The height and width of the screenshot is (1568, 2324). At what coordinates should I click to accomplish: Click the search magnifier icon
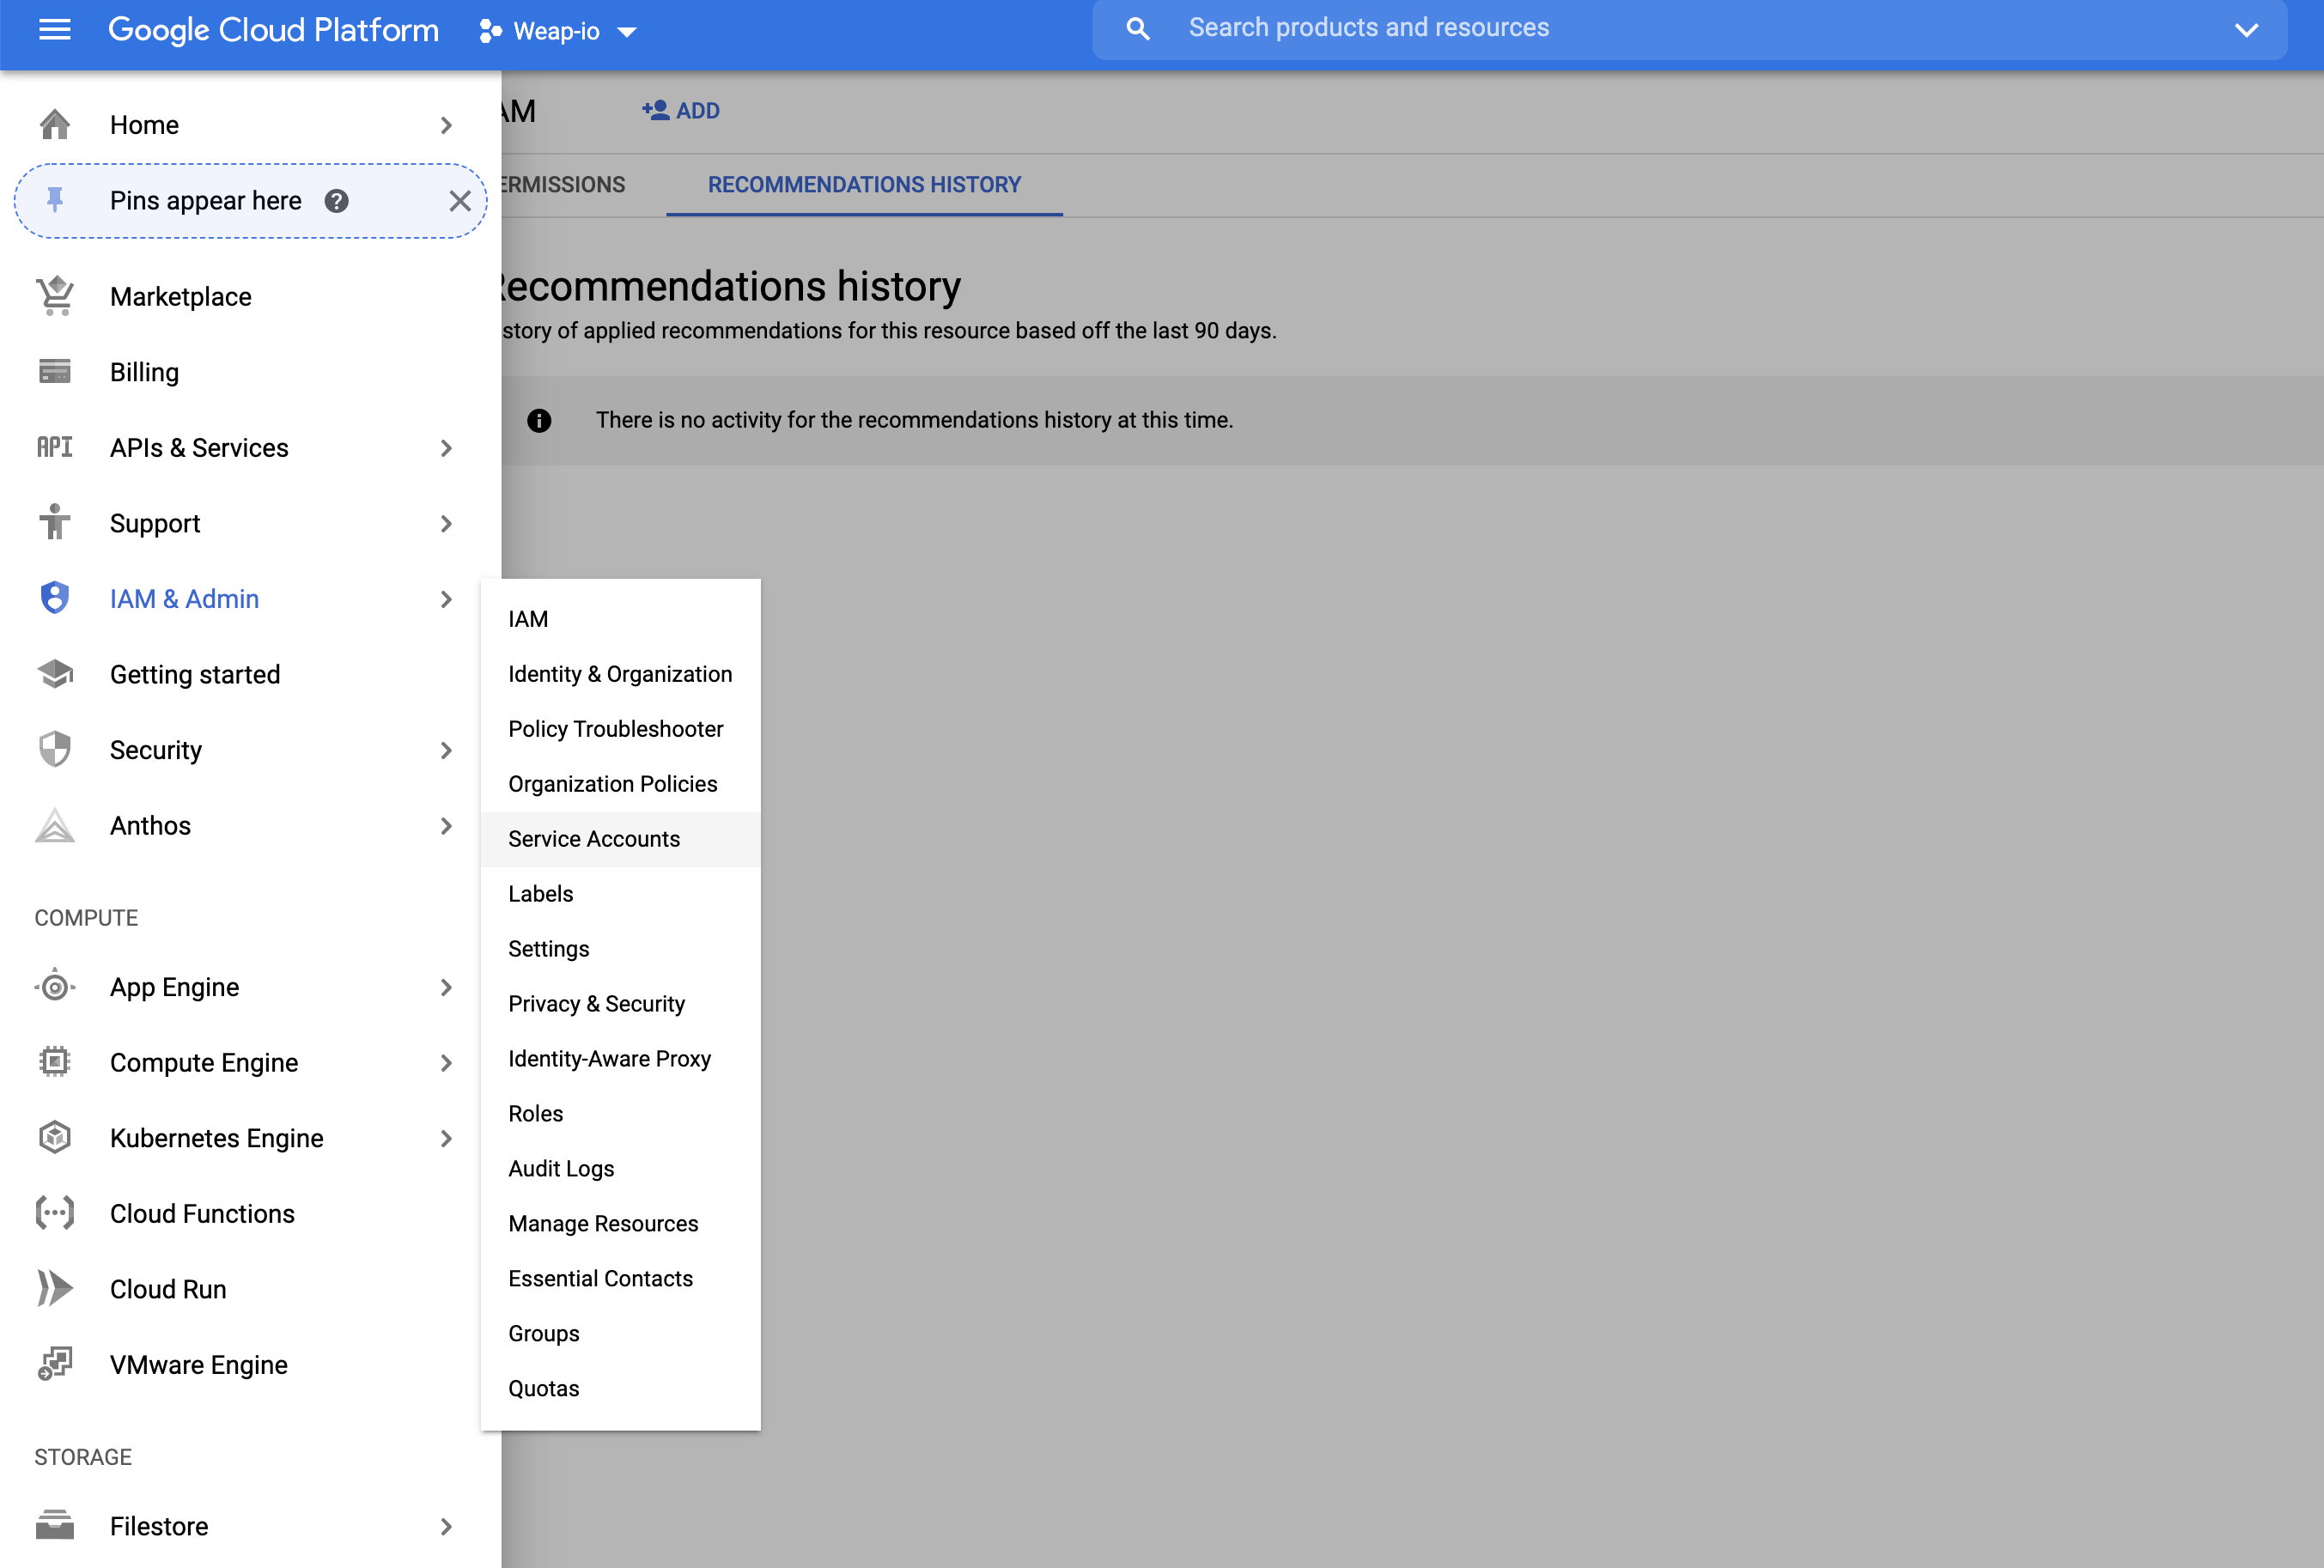click(x=1137, y=29)
